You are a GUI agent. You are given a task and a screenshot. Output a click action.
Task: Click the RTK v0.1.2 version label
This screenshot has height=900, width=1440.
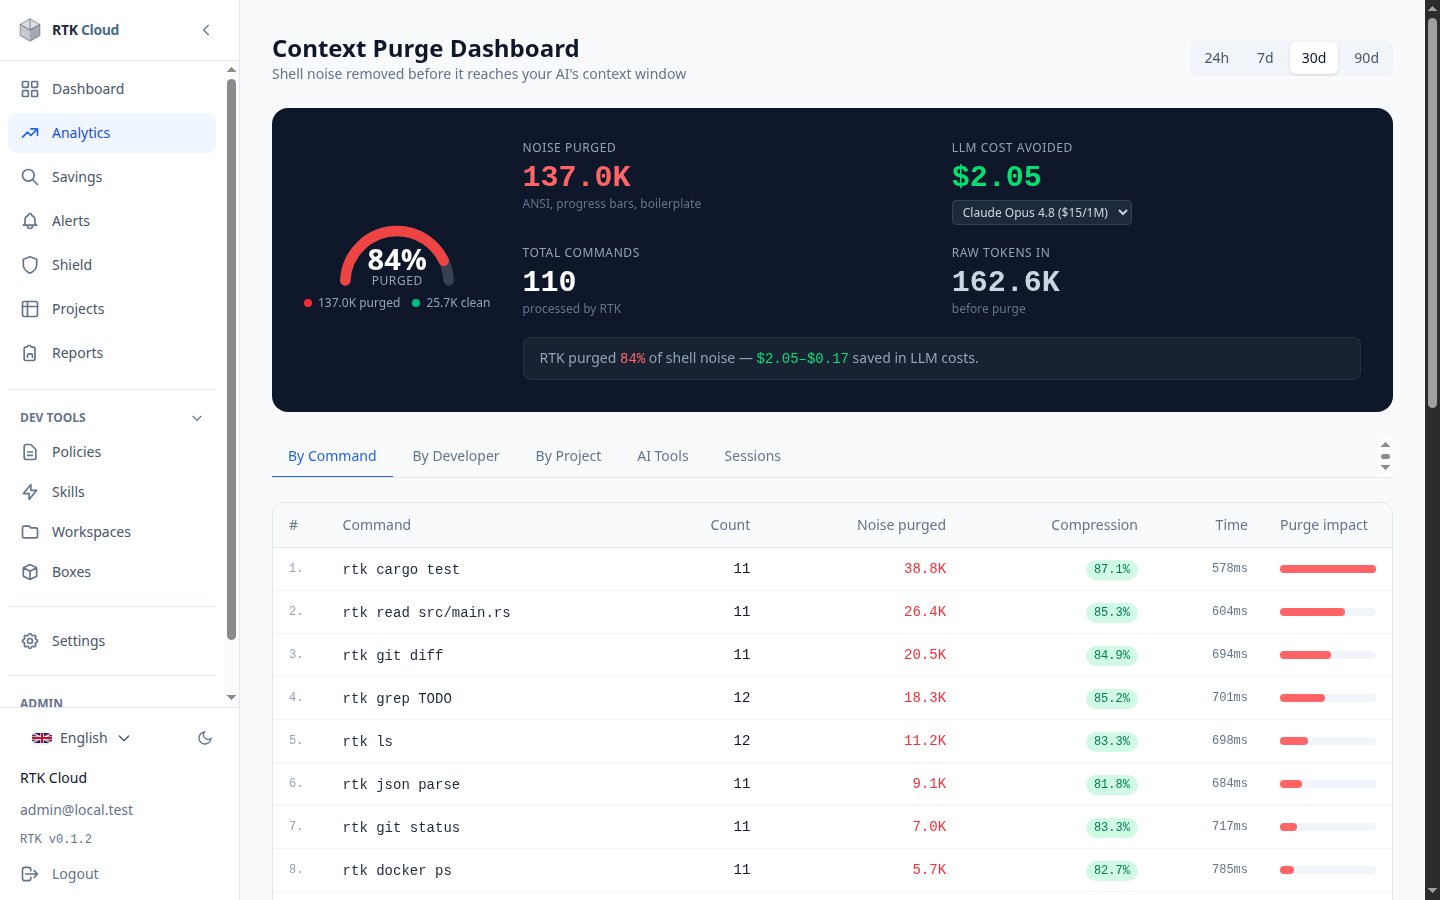(56, 839)
